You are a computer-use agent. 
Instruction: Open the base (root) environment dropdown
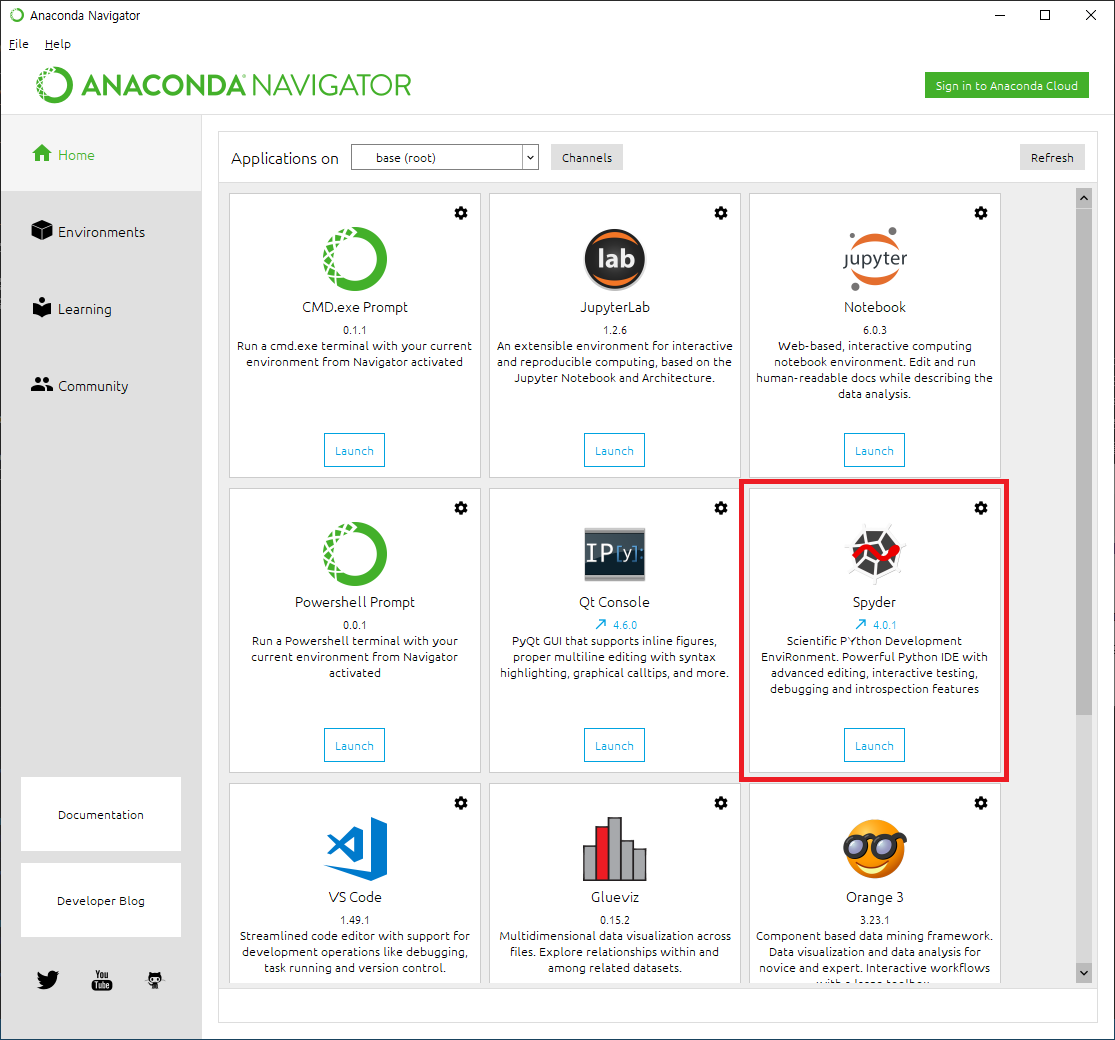point(444,157)
